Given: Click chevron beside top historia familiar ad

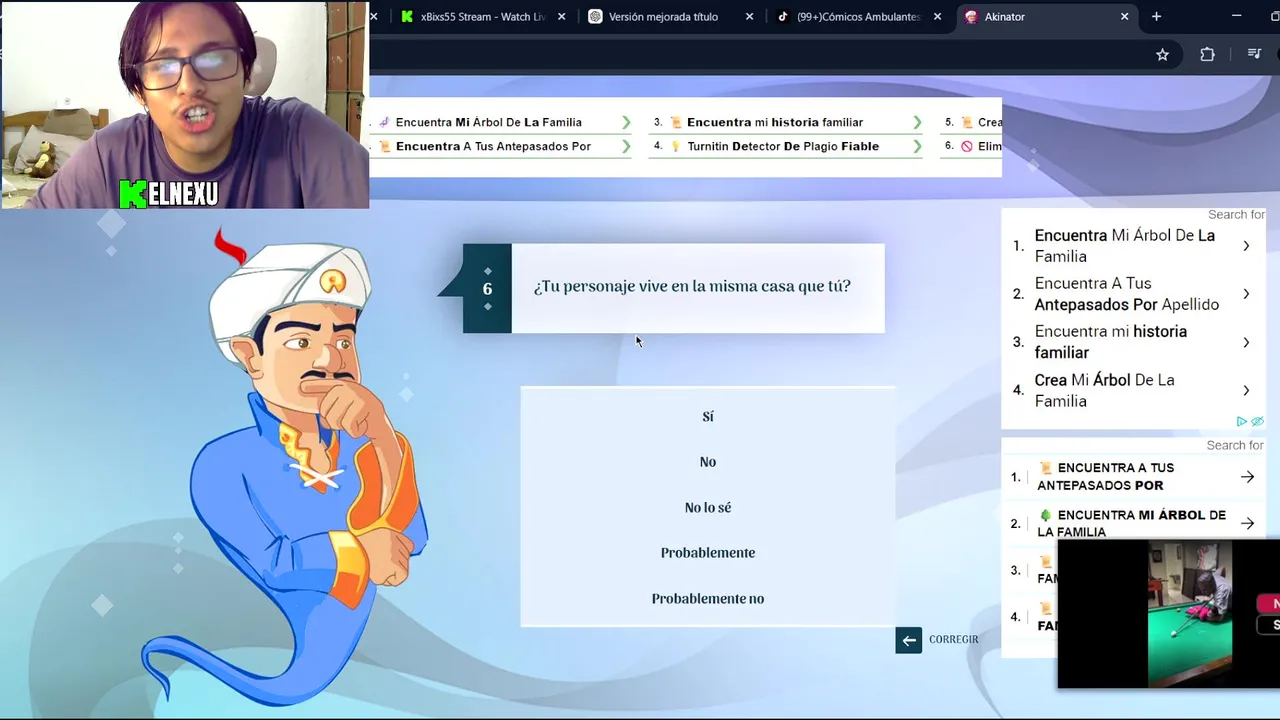Looking at the screenshot, I should 917,122.
